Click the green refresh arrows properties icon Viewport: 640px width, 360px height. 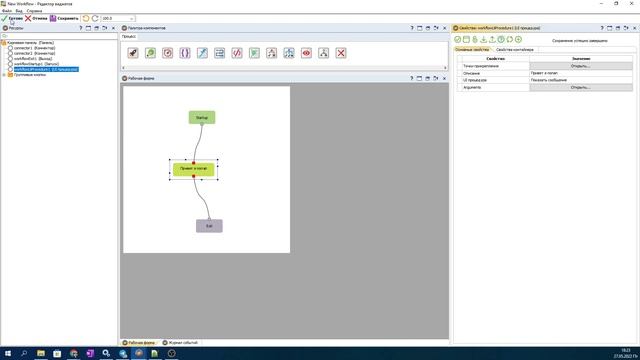(x=509, y=40)
